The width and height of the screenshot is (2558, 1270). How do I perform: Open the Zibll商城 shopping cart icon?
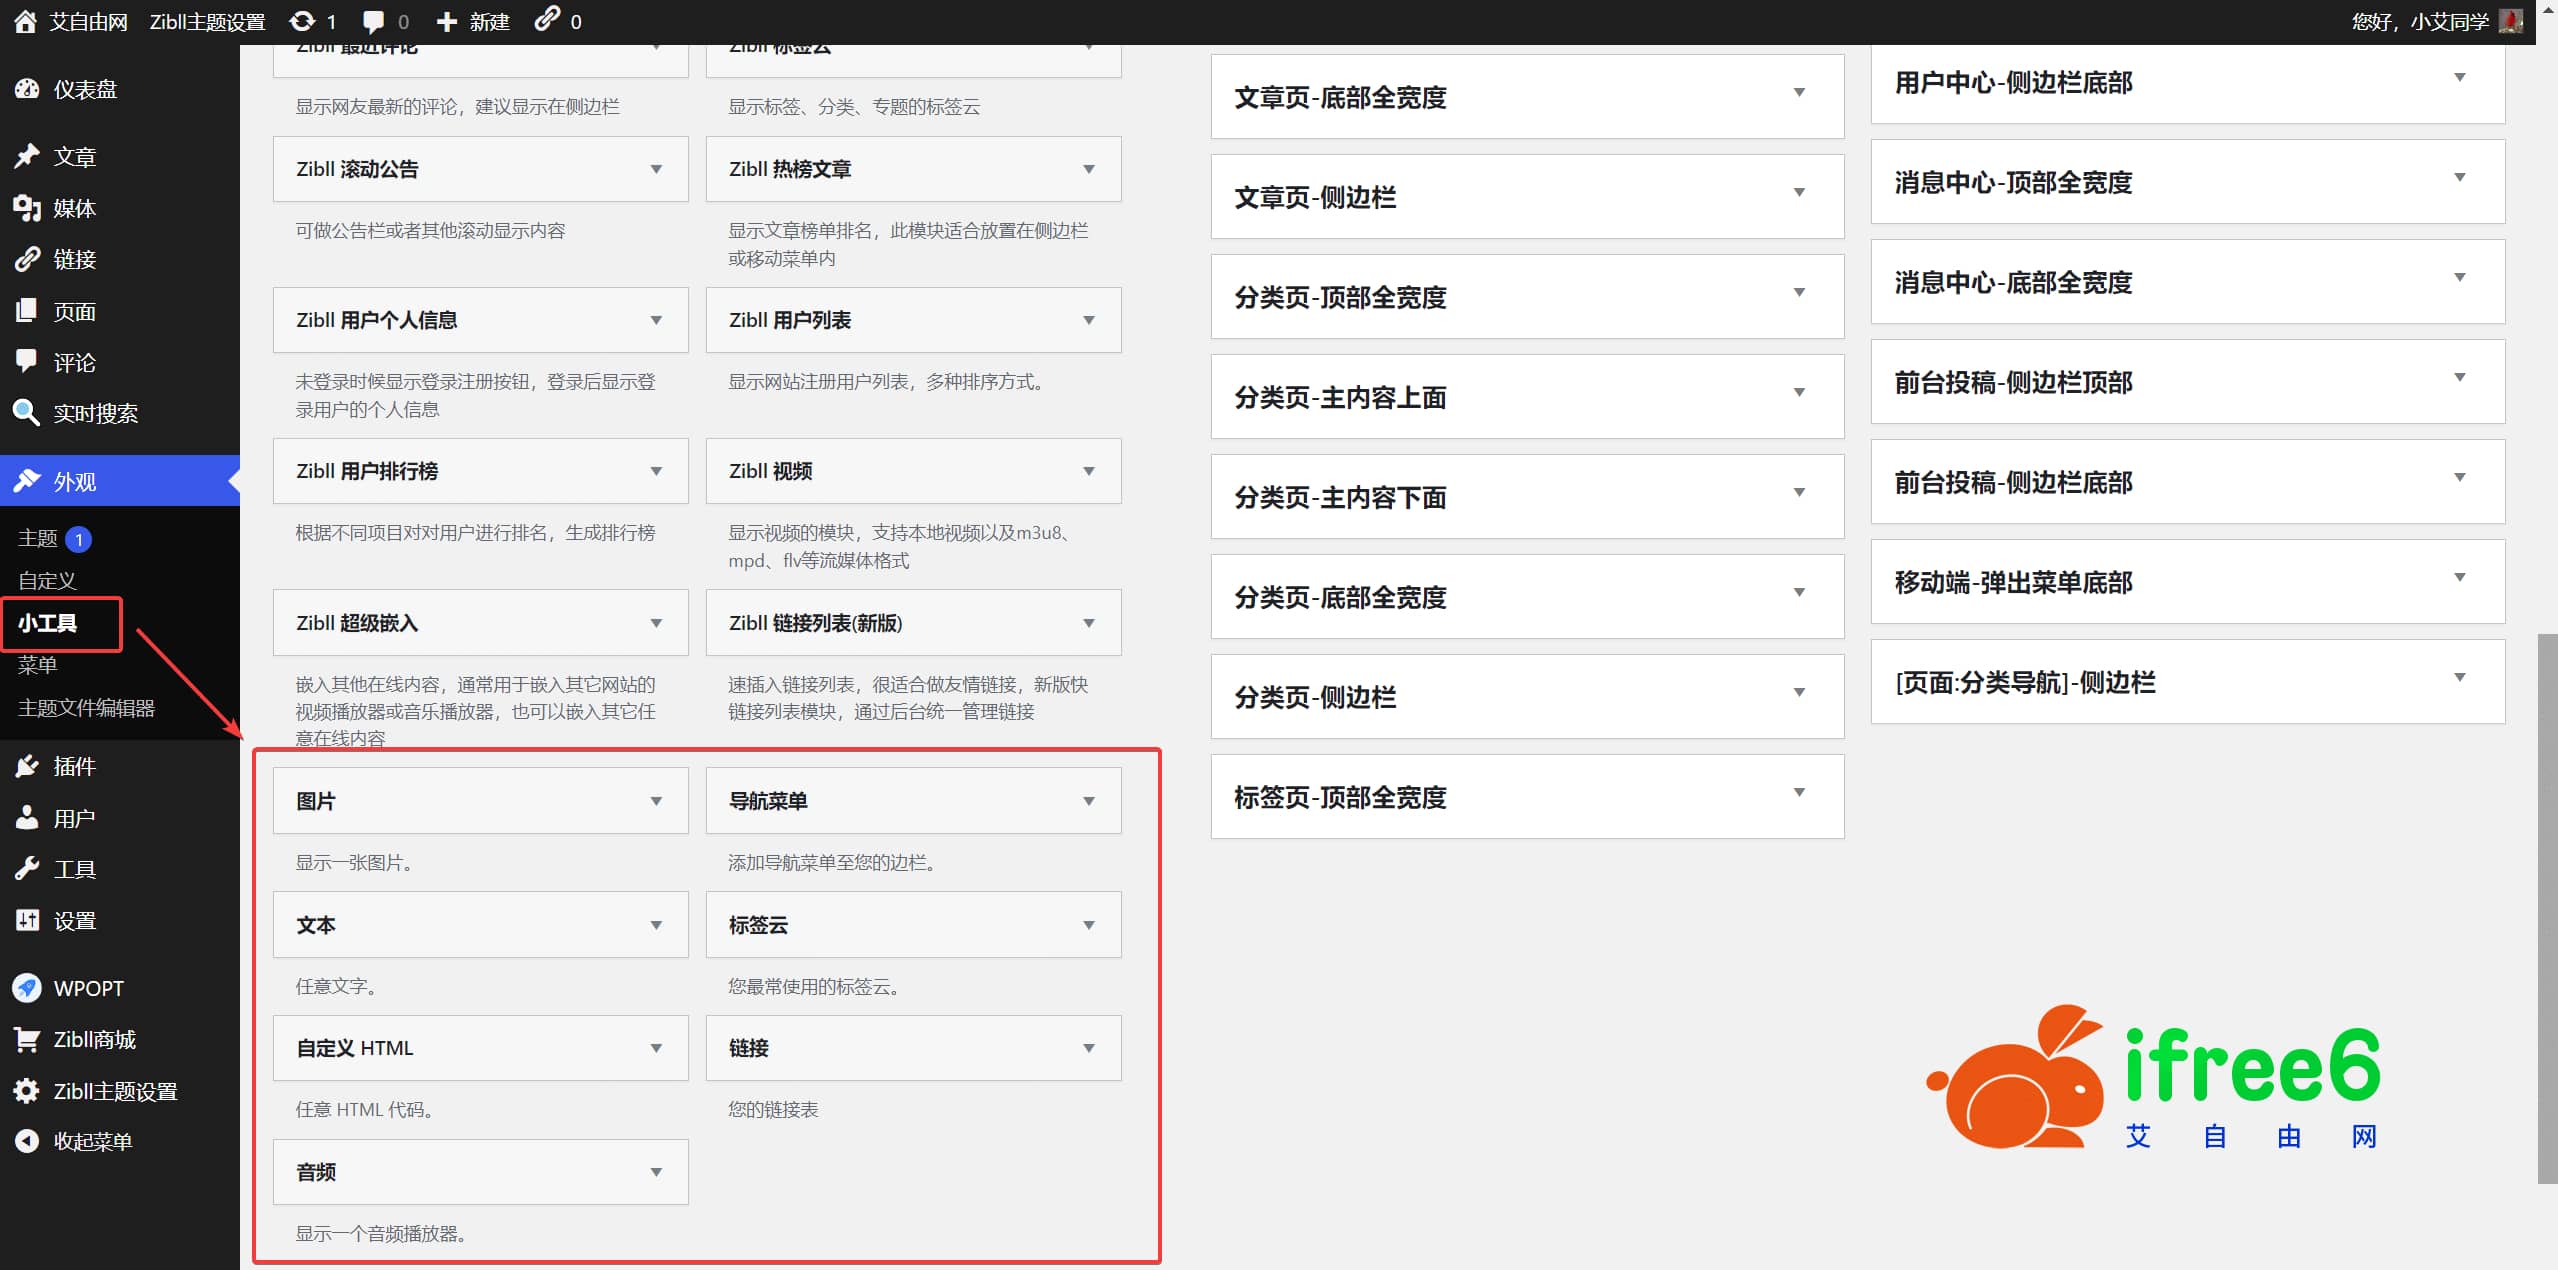pos(28,1039)
